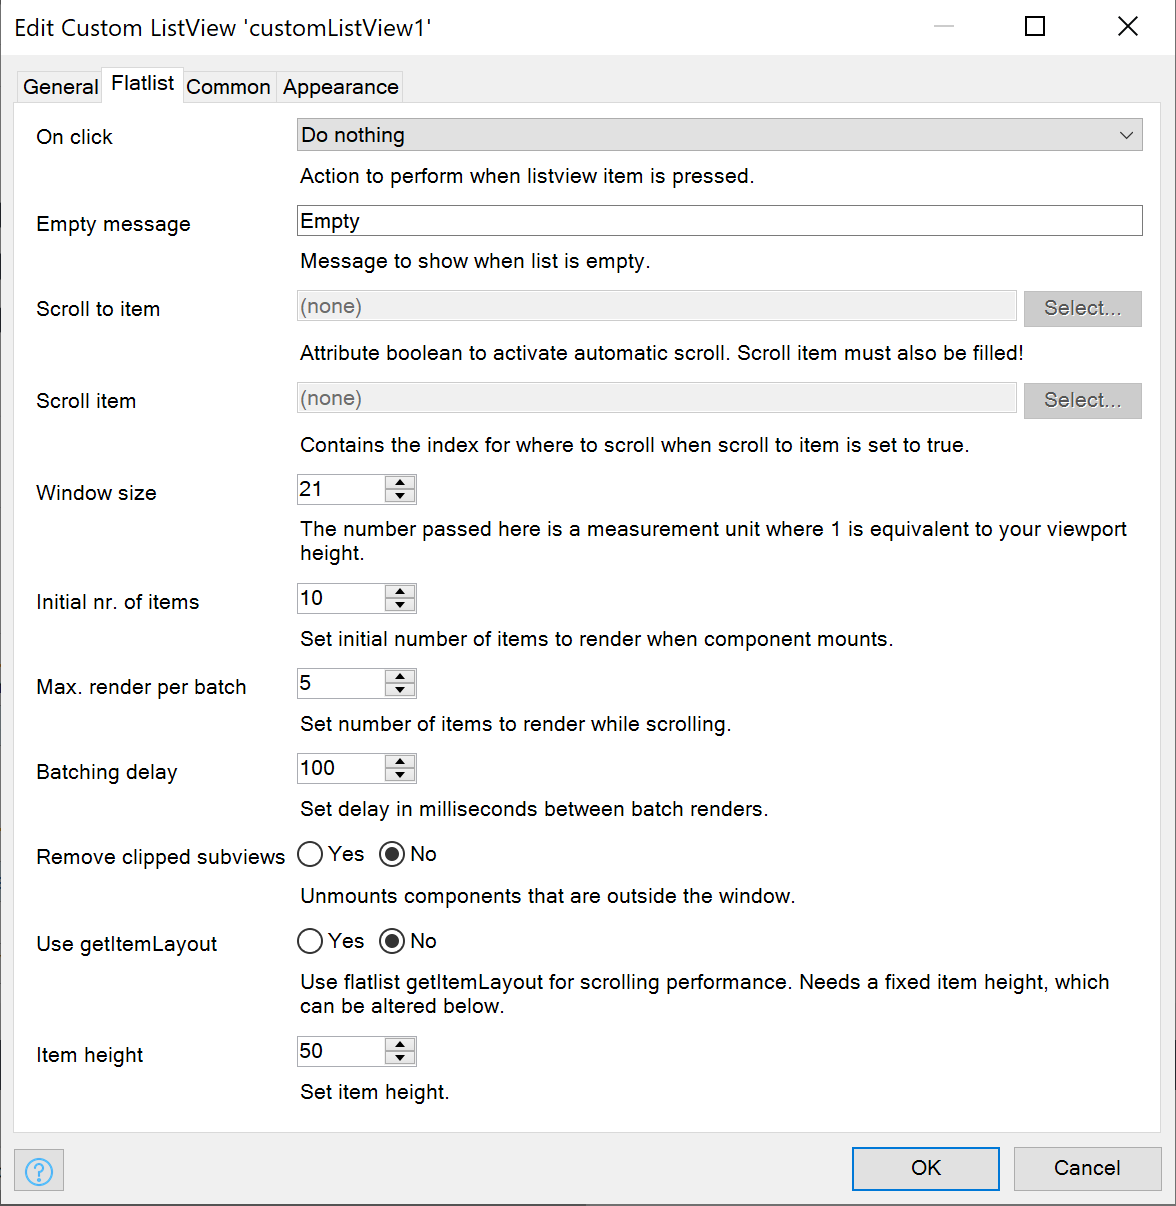Go to the Common tab
Screen dimensions: 1176x1206
tap(228, 87)
